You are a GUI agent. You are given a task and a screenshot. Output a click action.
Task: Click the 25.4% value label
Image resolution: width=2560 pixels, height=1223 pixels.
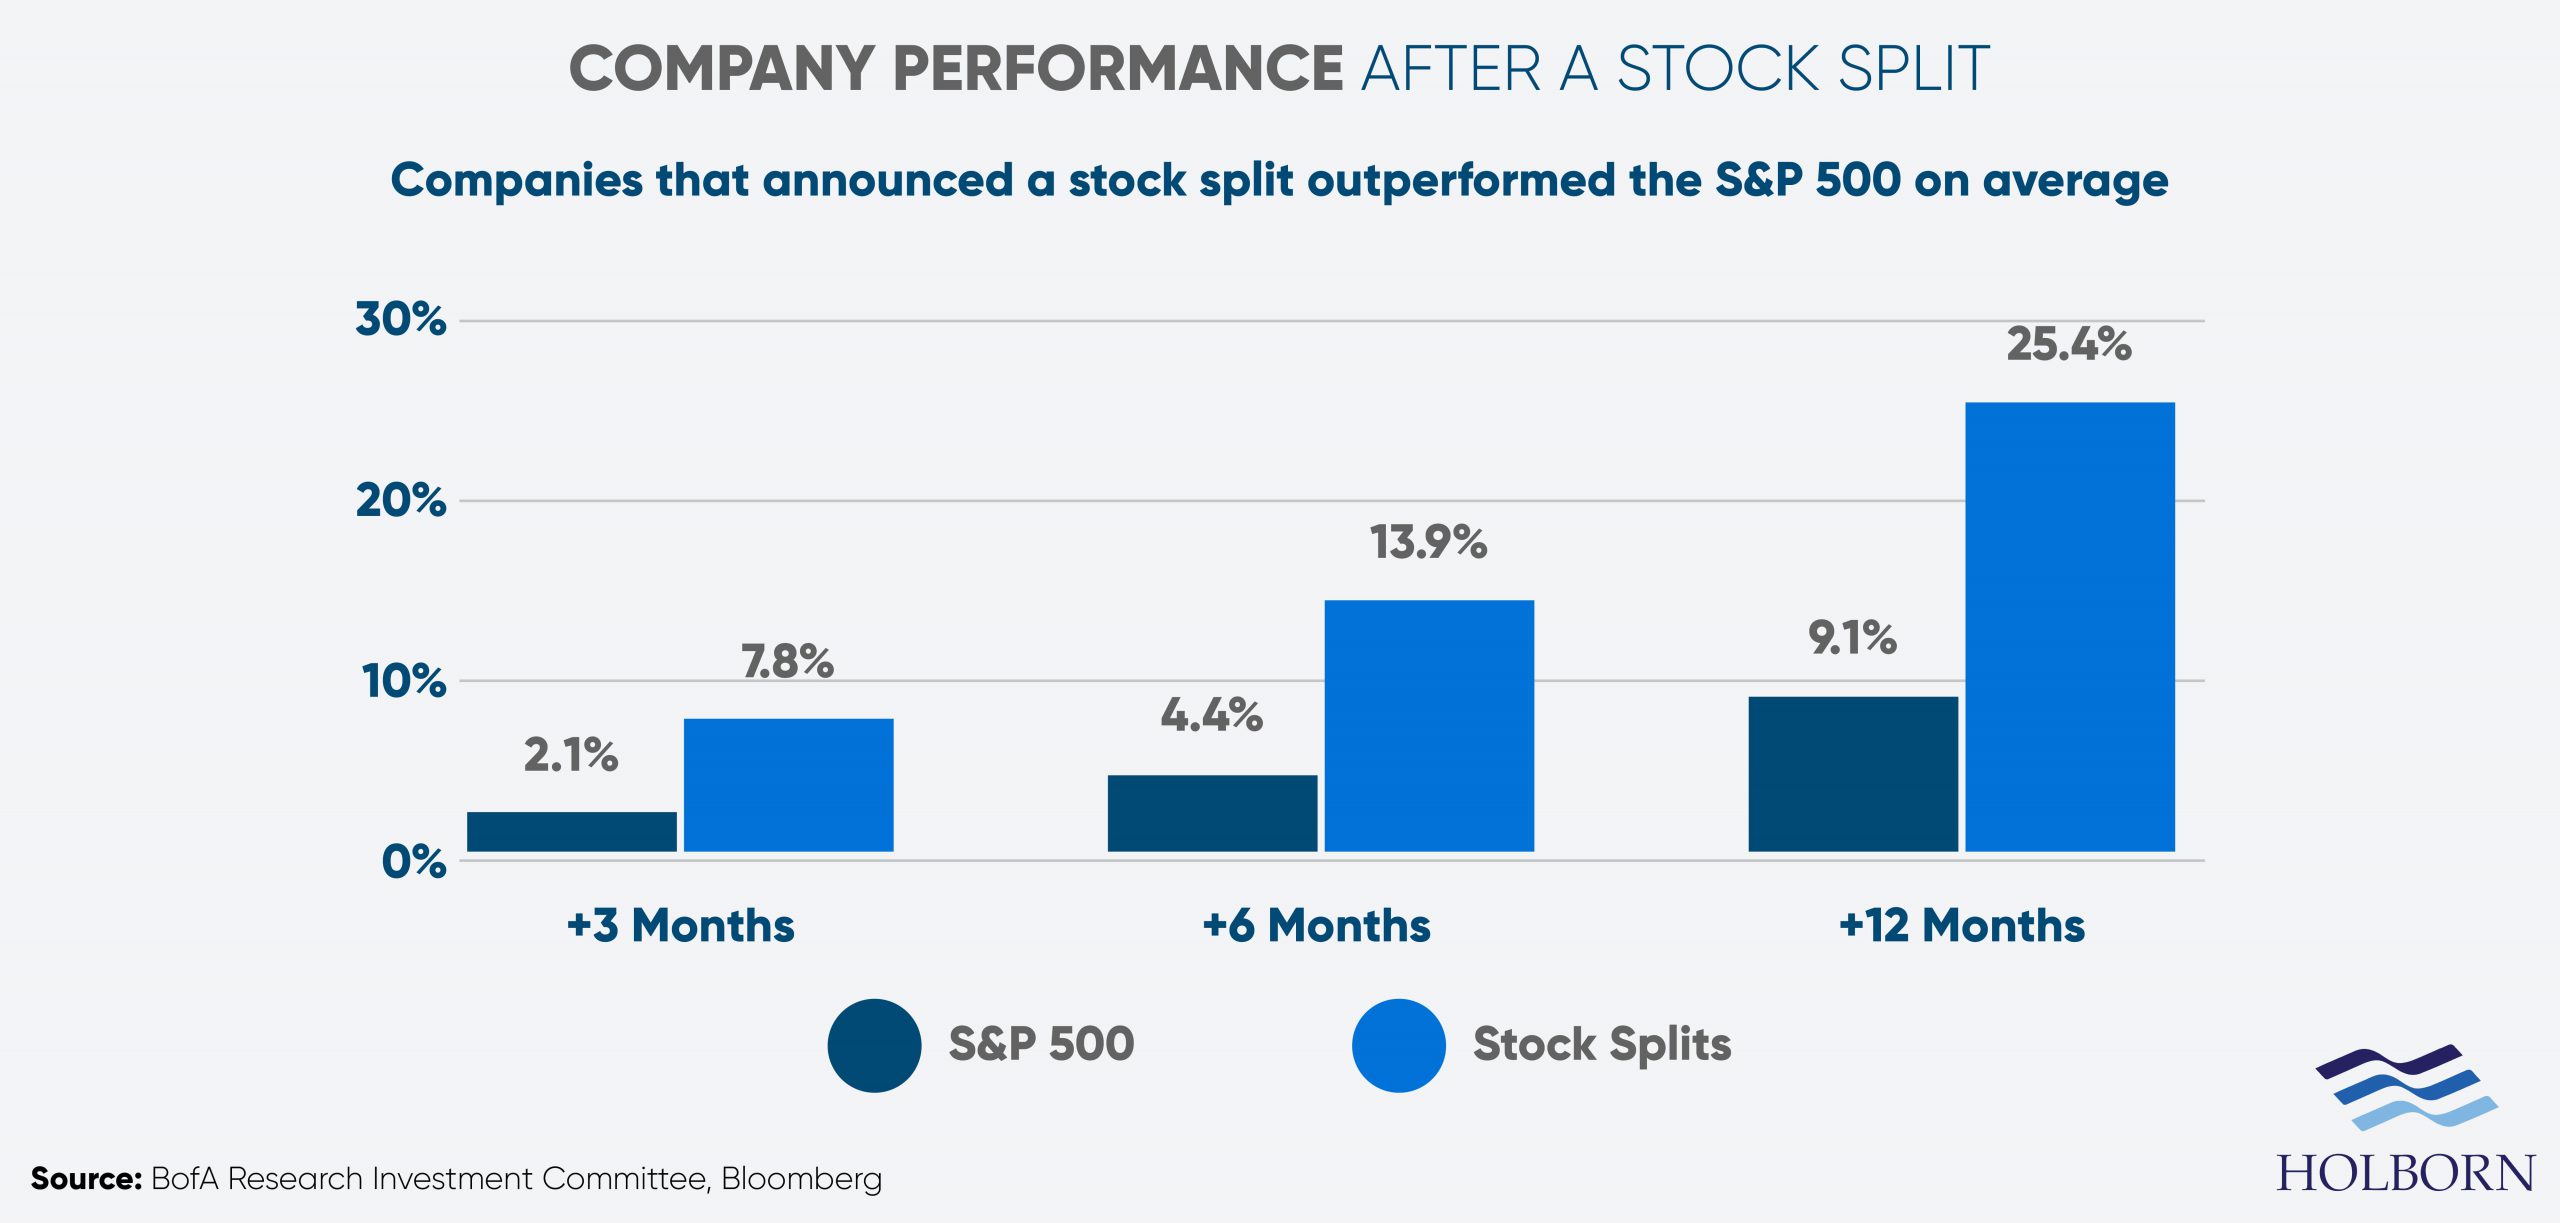(x=2069, y=345)
